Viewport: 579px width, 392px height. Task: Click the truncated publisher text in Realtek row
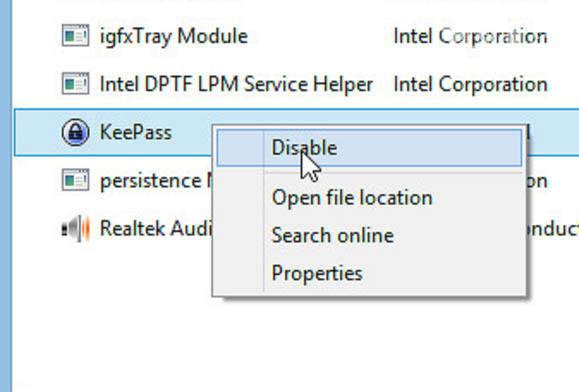click(553, 229)
